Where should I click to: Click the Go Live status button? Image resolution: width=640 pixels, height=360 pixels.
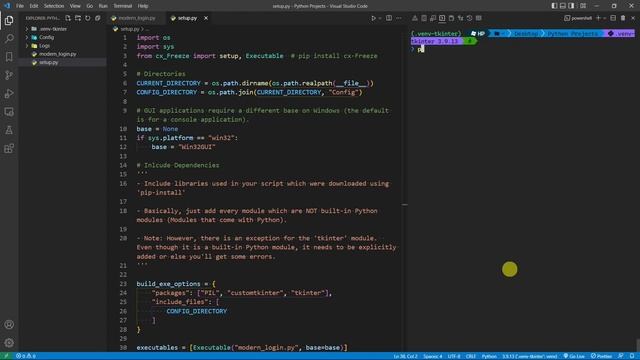(574, 356)
